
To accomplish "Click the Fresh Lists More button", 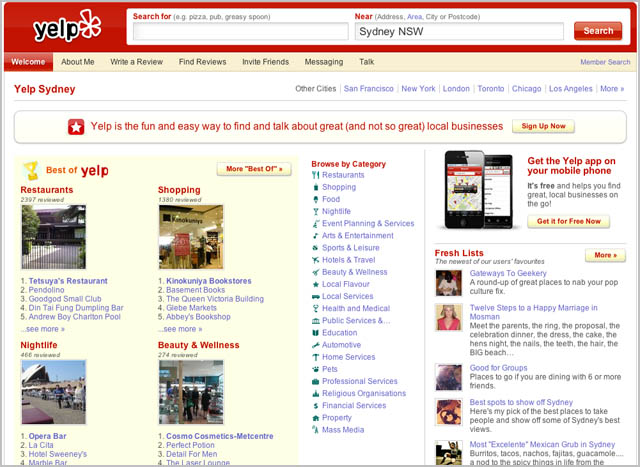I will coord(605,255).
